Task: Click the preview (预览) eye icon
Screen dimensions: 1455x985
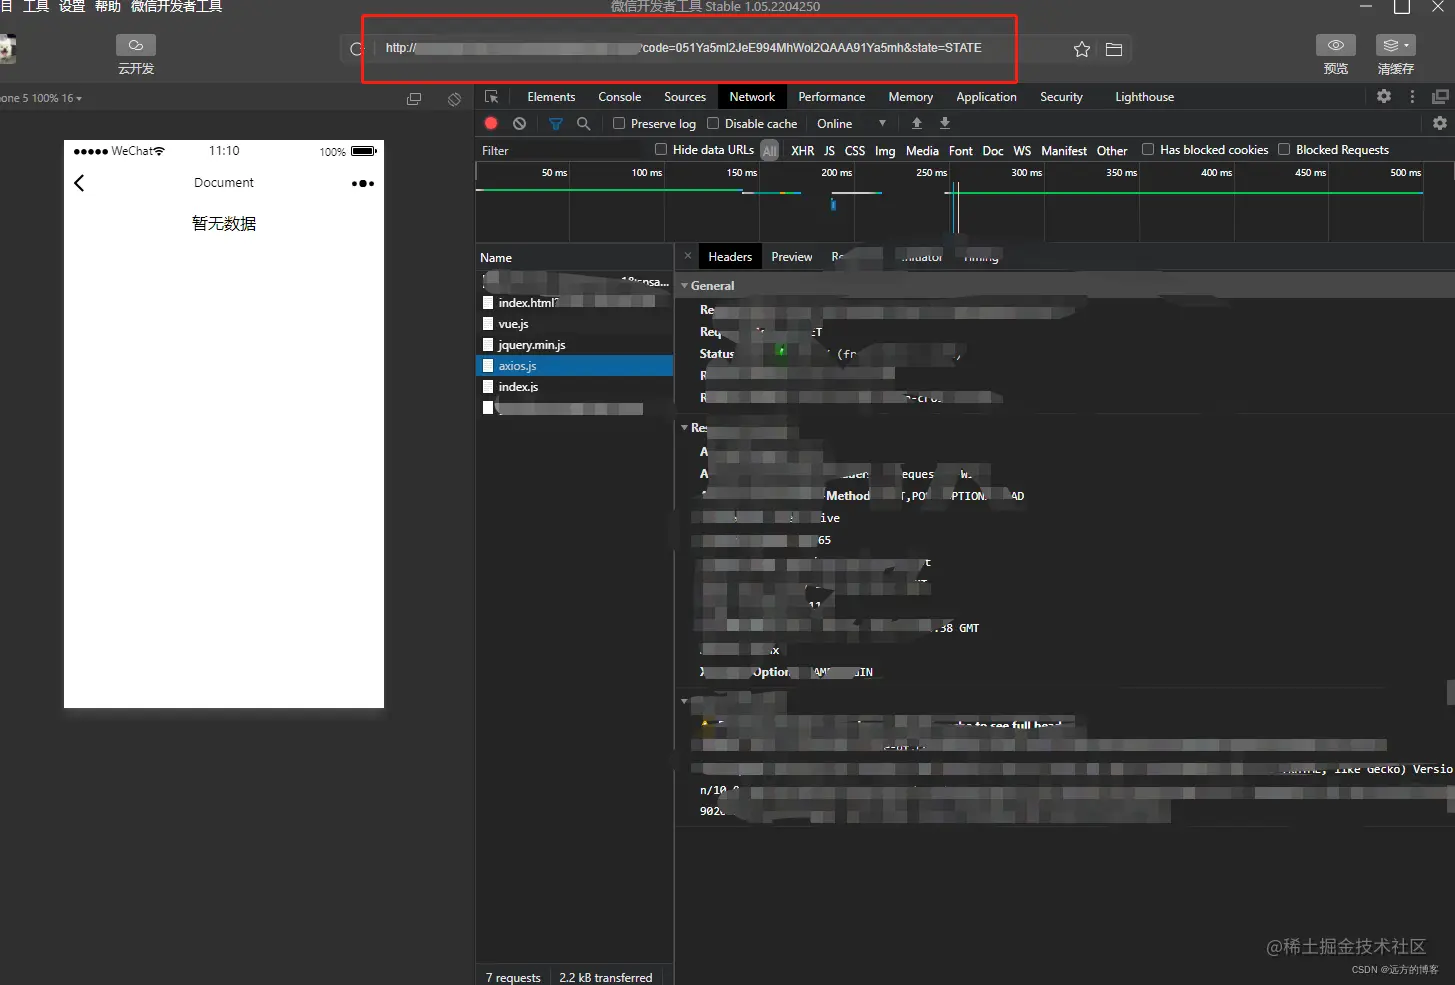Action: point(1335,45)
